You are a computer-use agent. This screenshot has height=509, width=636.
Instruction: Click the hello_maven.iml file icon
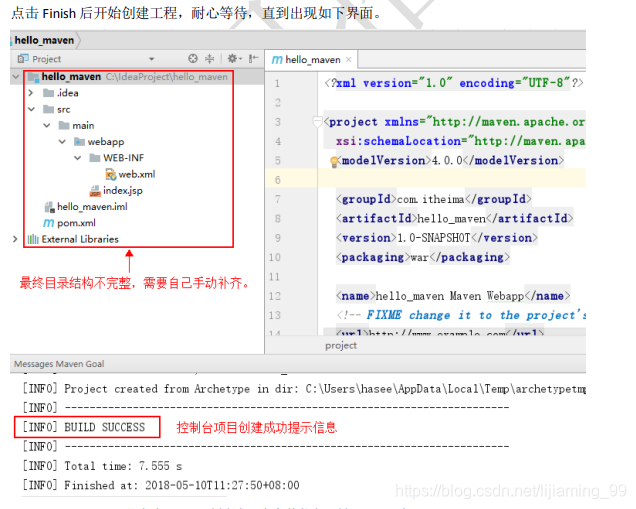[x=49, y=207]
